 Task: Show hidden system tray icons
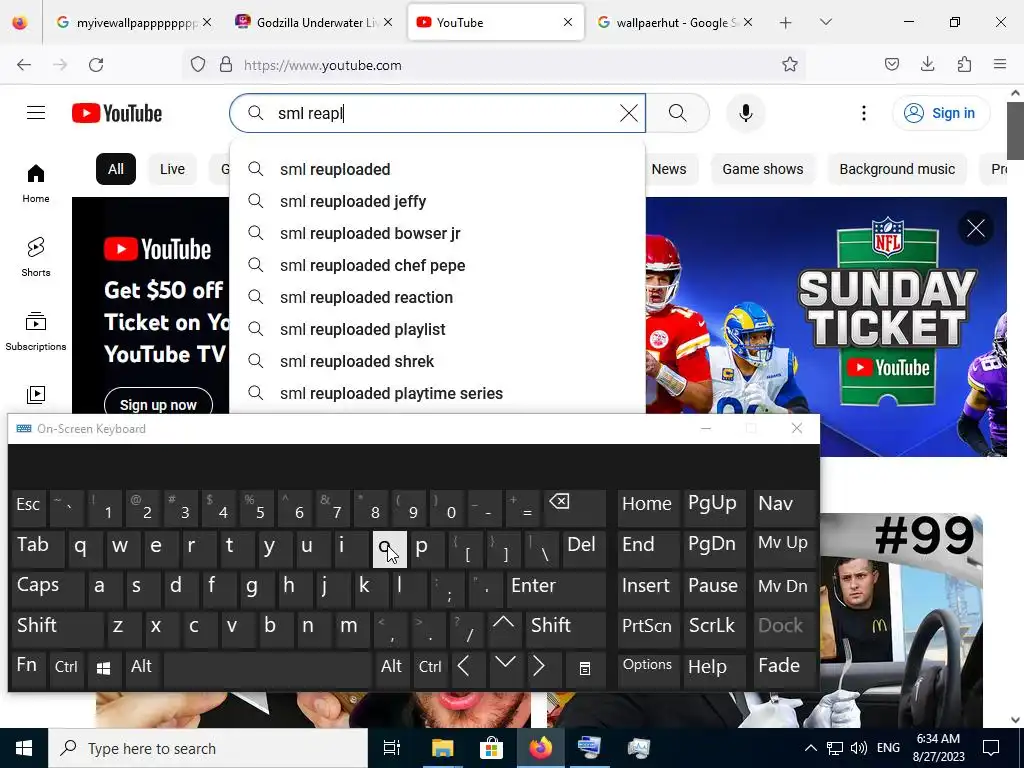[x=810, y=748]
